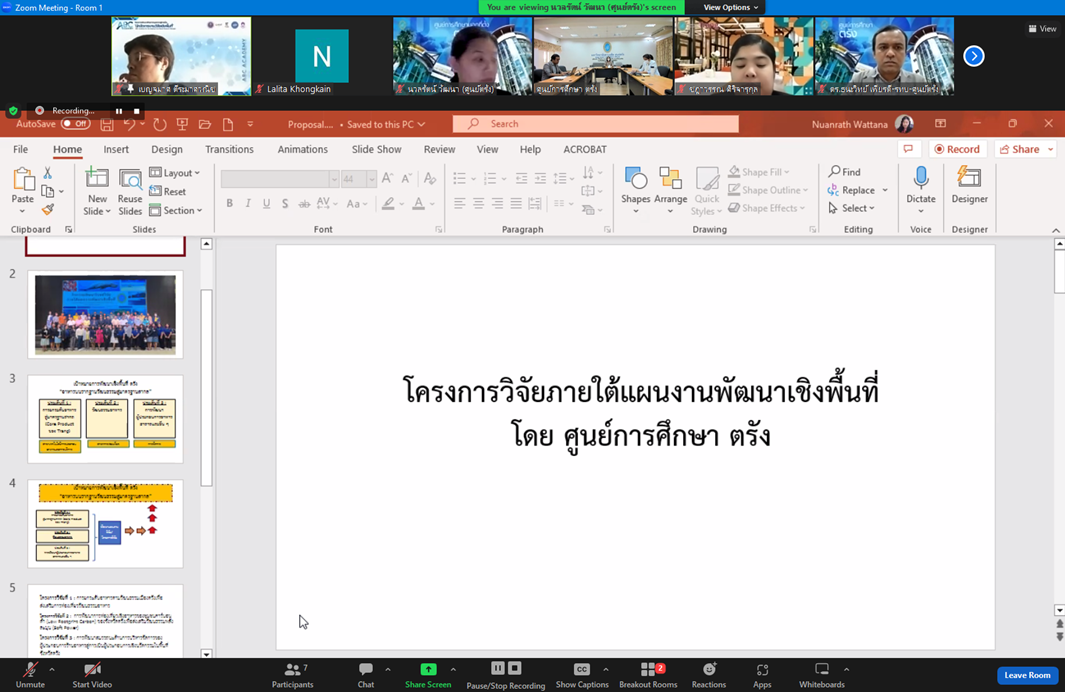The image size is (1065, 692).
Task: Open the Reactions menu icon
Action: pyautogui.click(x=709, y=670)
